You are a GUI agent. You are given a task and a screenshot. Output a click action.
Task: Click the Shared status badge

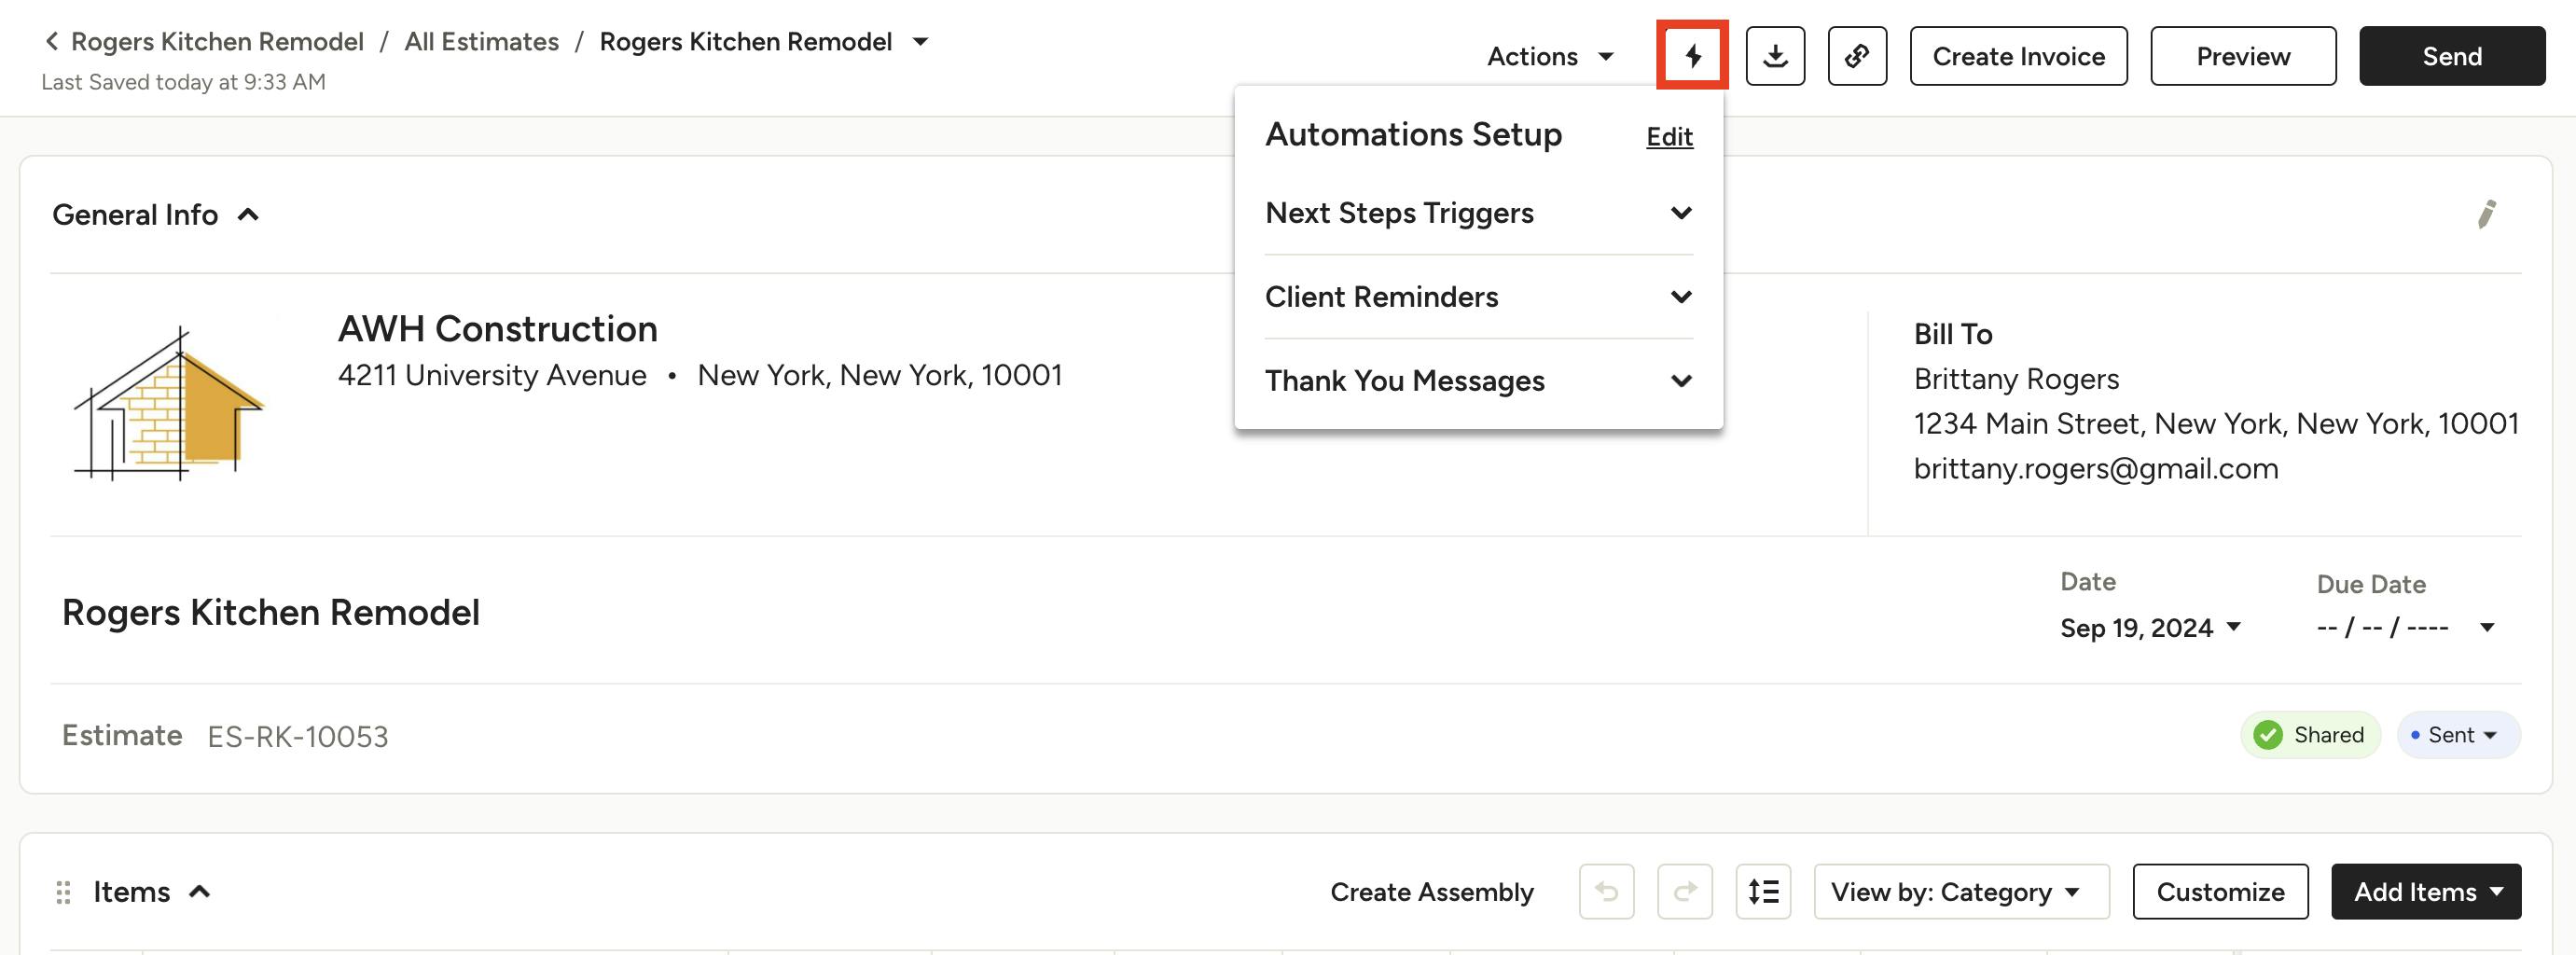pyautogui.click(x=2309, y=735)
